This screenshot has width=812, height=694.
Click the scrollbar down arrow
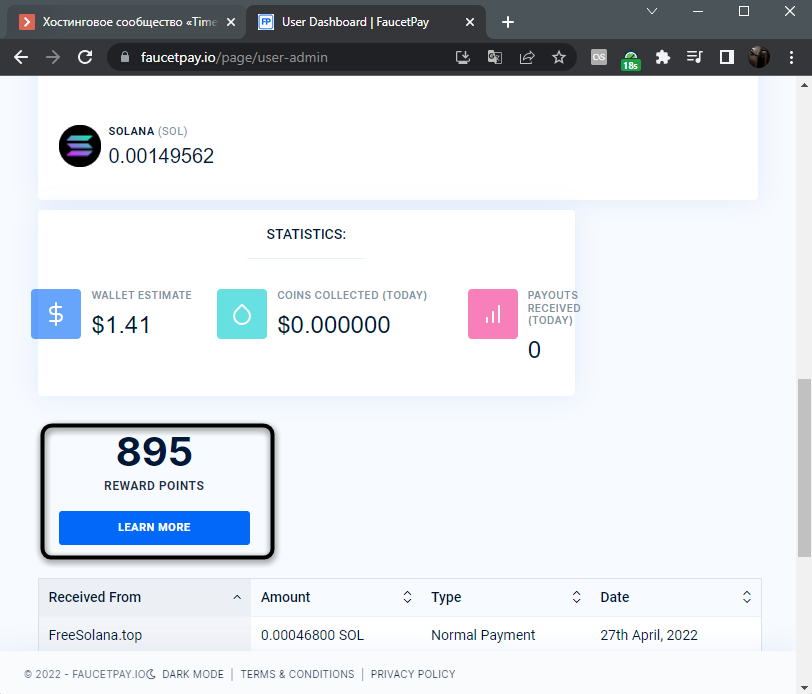point(804,687)
